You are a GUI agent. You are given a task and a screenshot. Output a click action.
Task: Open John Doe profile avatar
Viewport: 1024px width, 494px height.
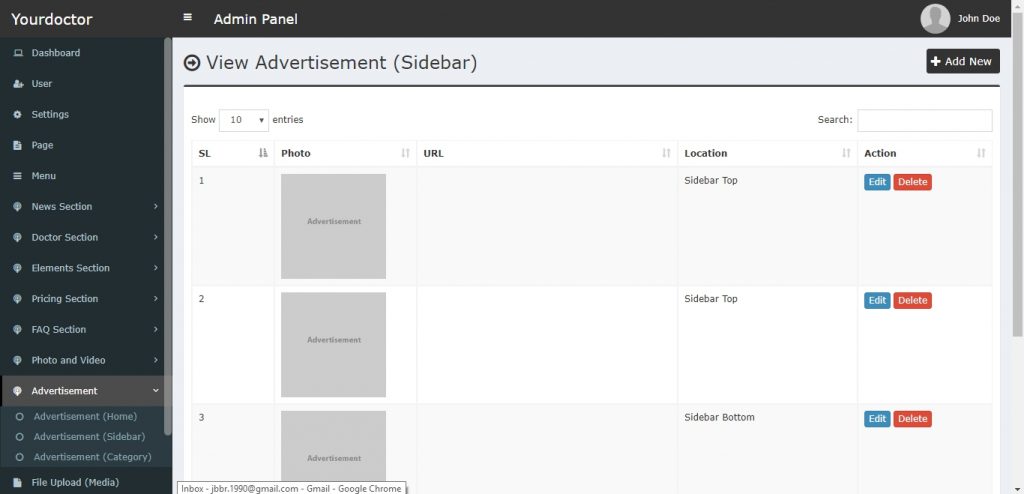935,18
